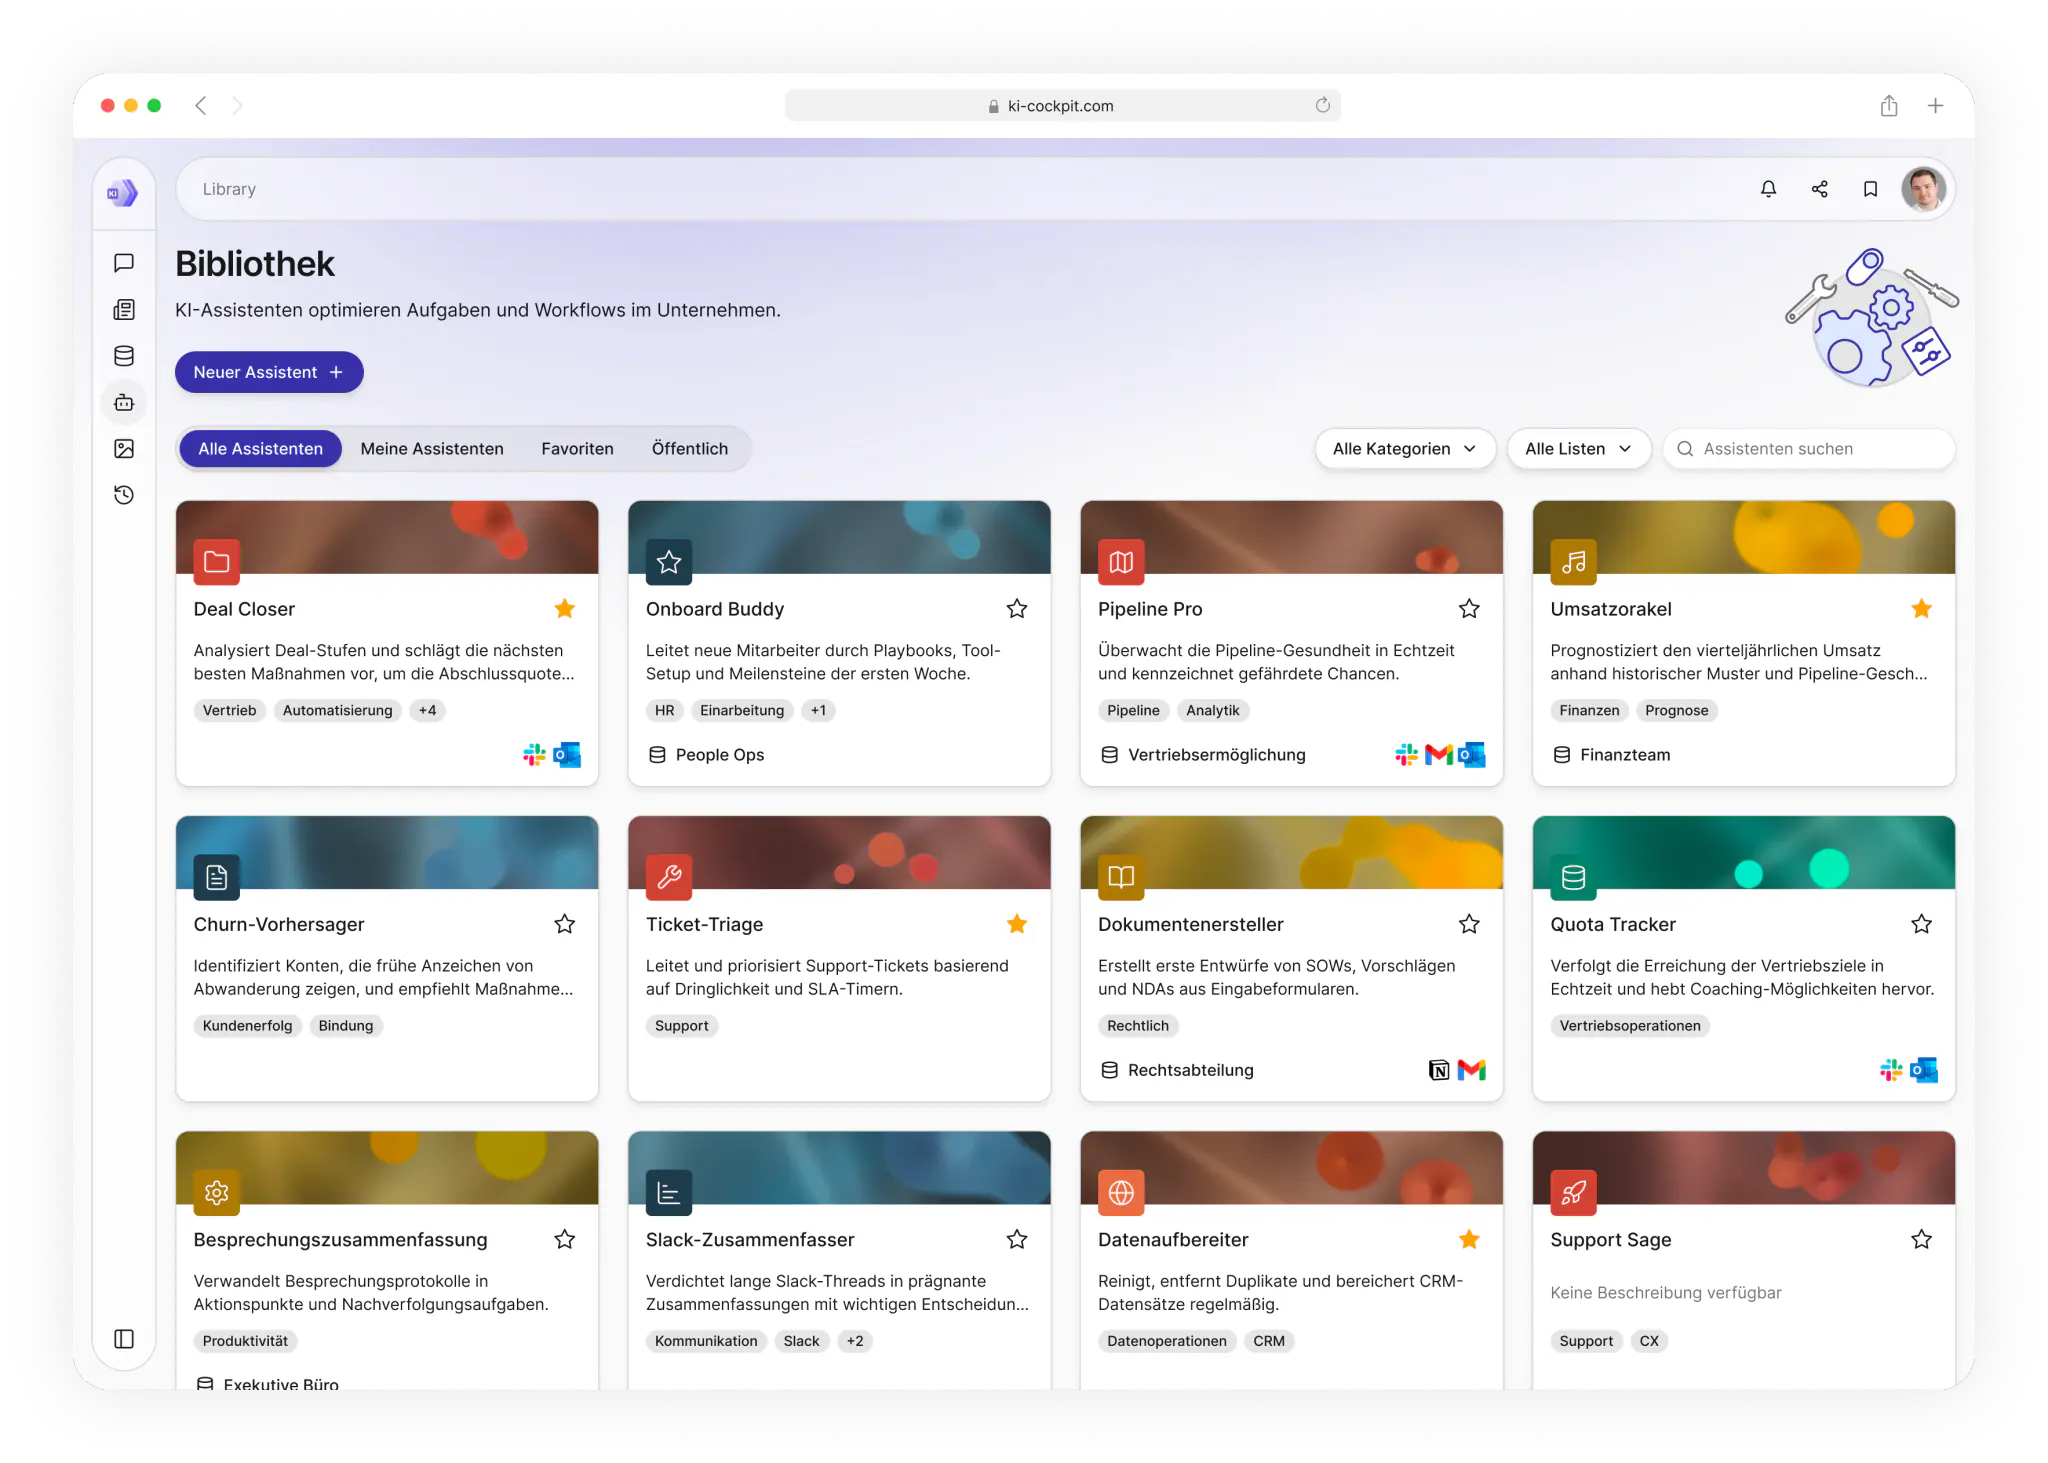The width and height of the screenshot is (2048, 1463).
Task: Open Vertriebsermöglichung list link
Action: 1202,755
